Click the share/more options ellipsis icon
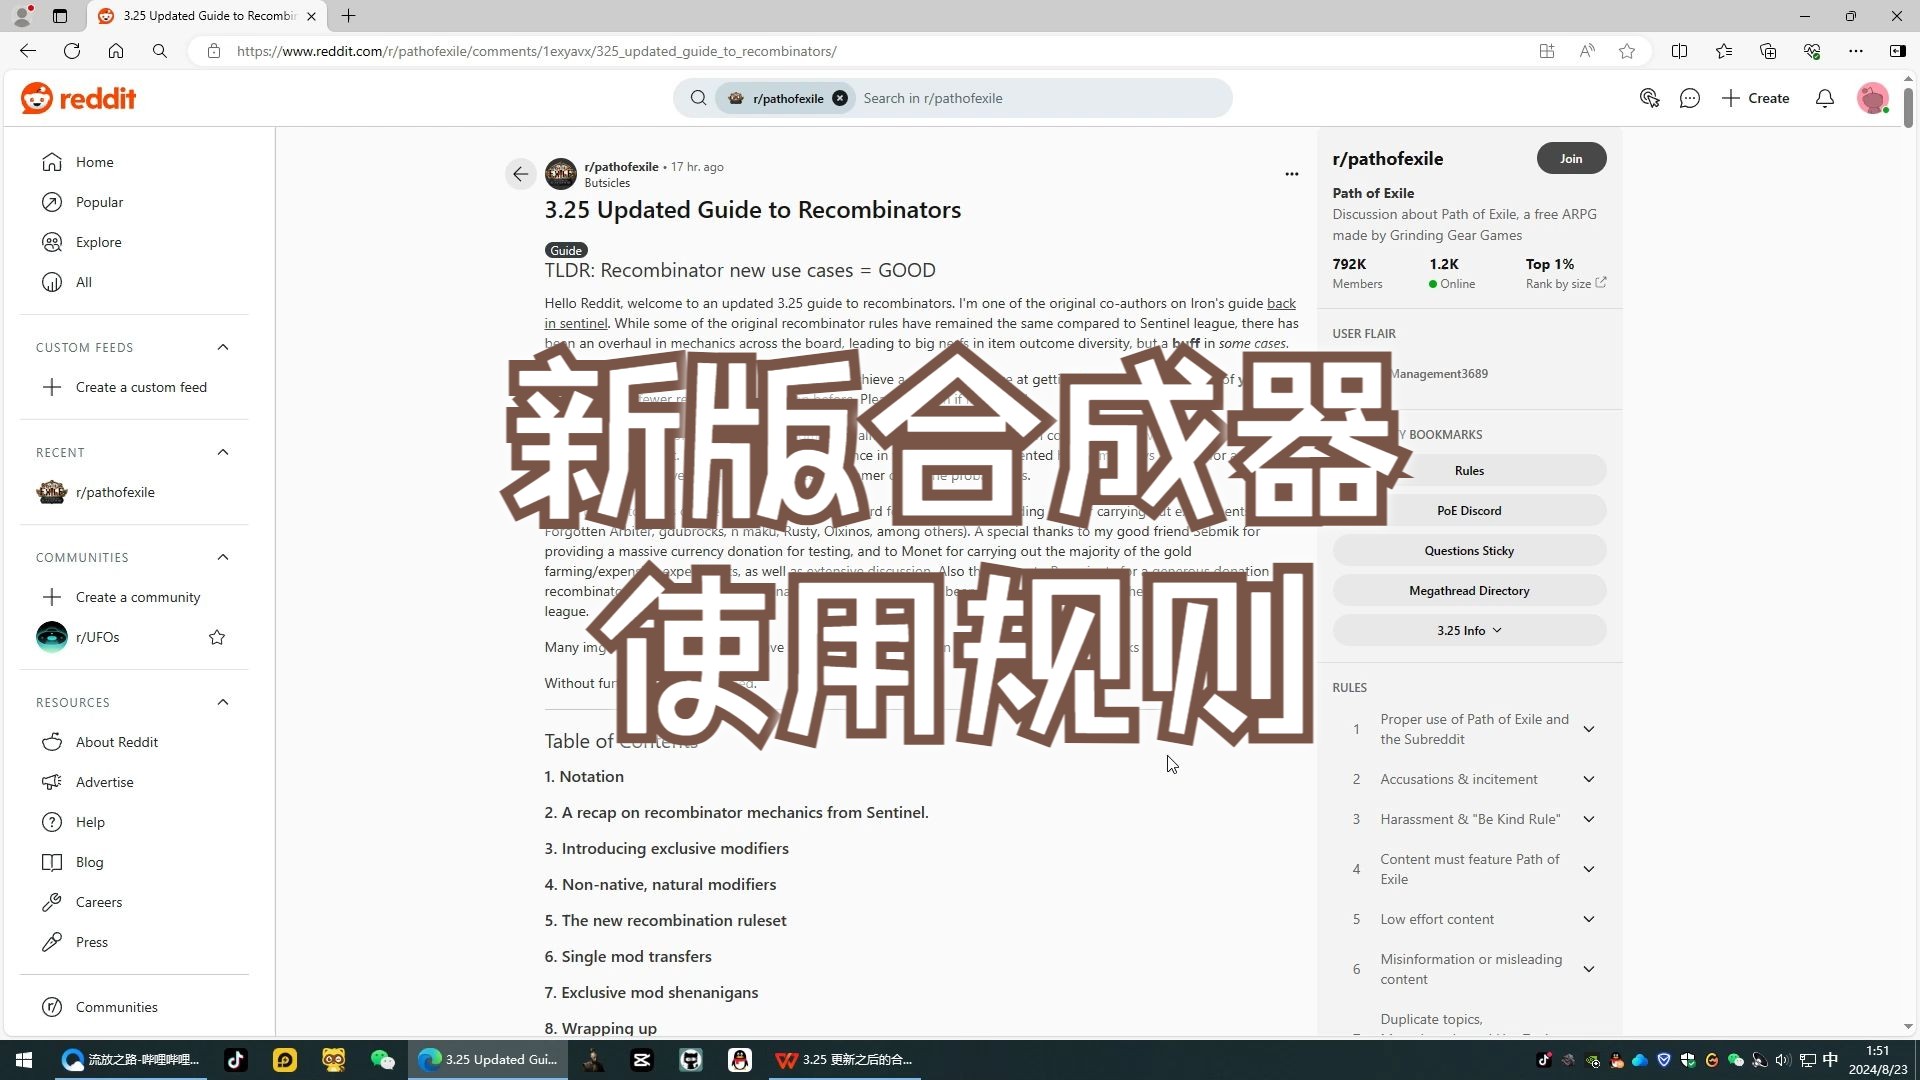1920x1080 pixels. [x=1291, y=174]
